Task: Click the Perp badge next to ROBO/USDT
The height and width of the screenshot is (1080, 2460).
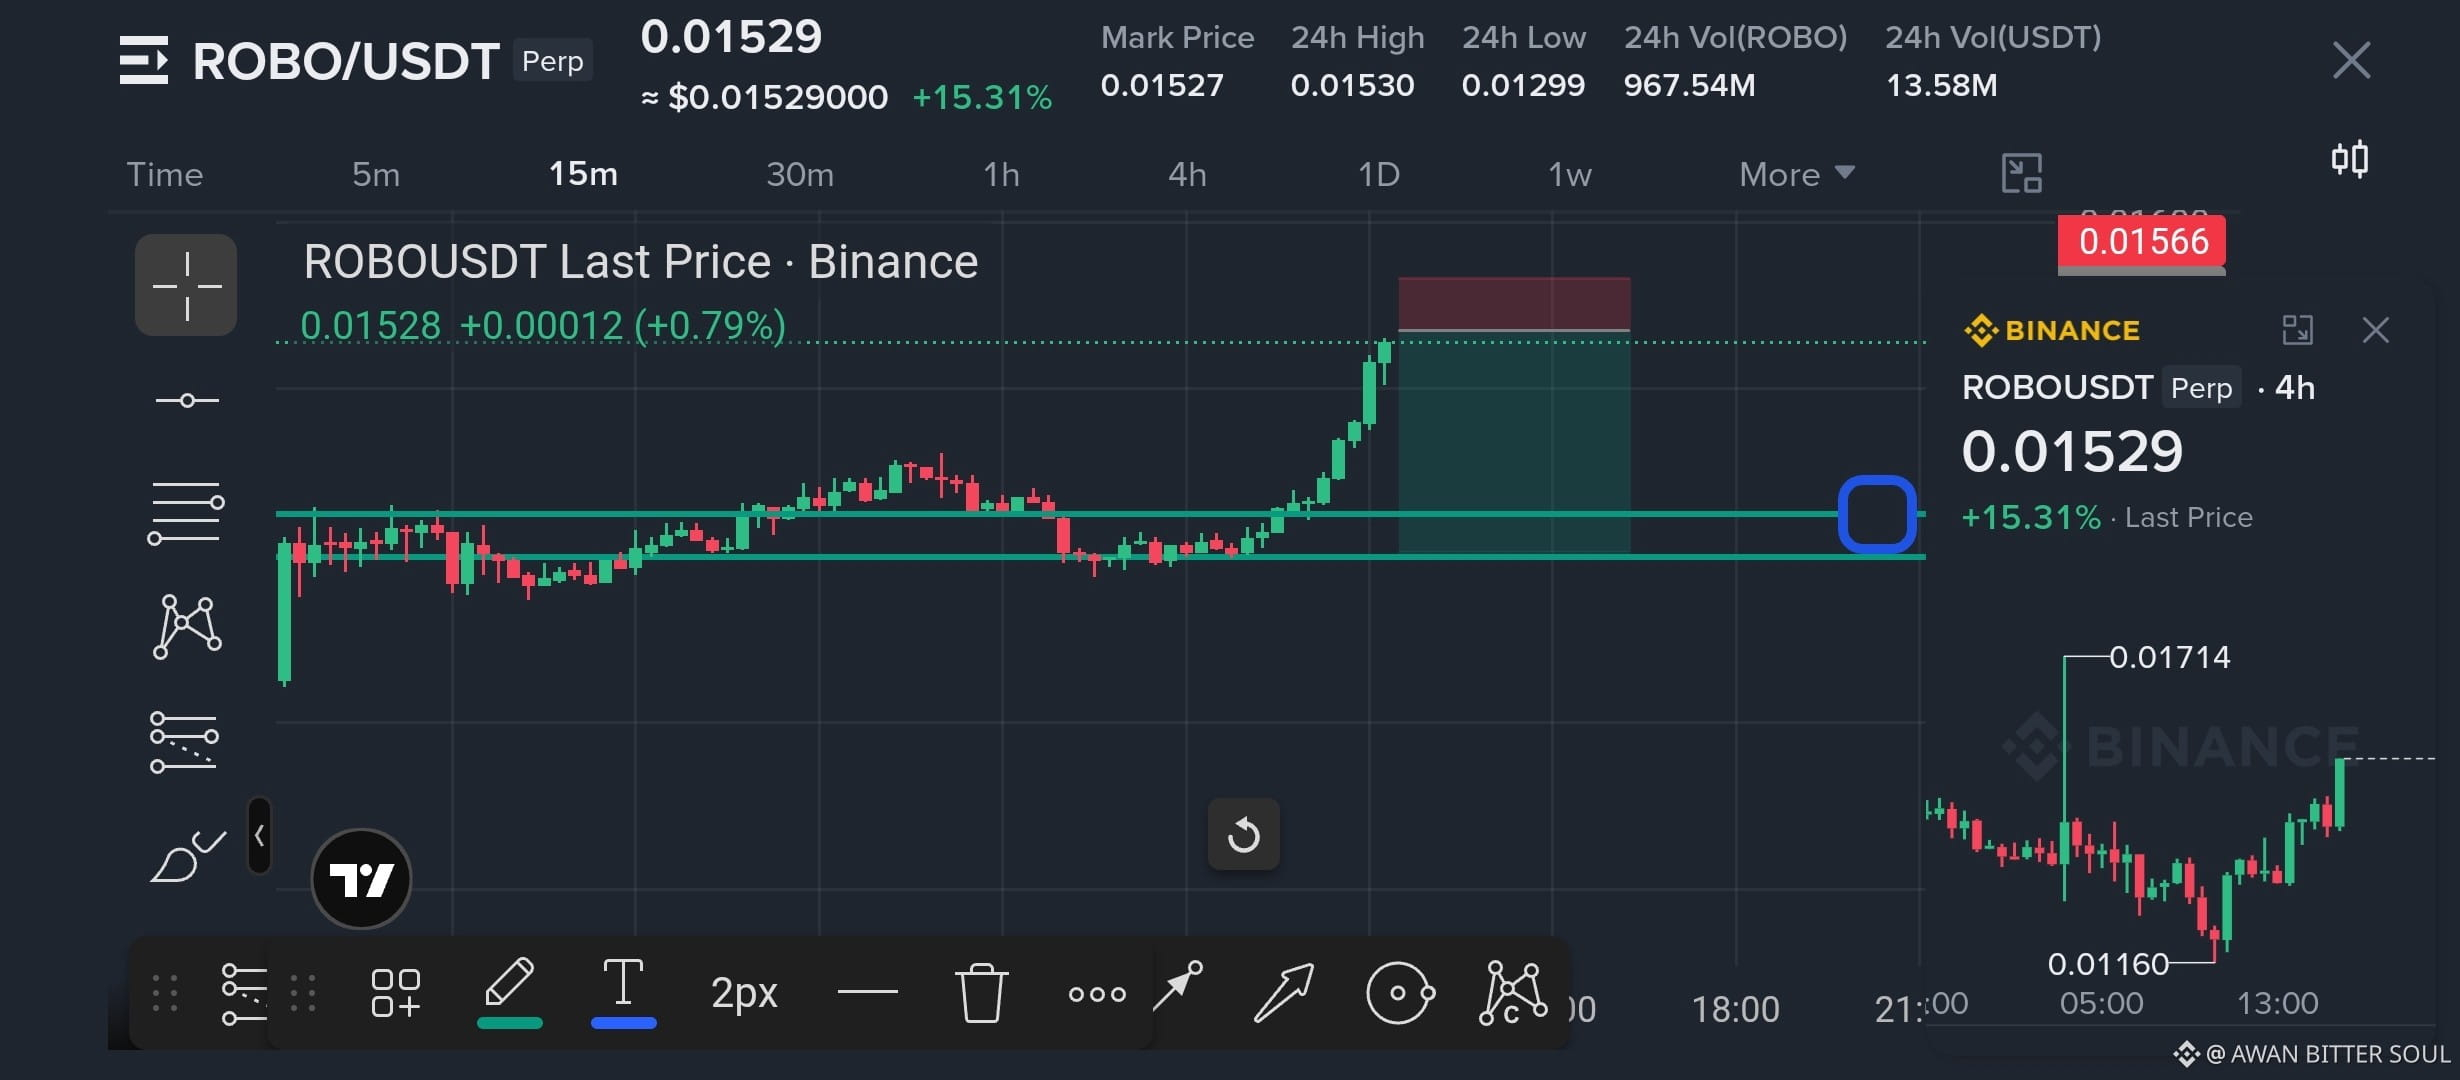Action: click(553, 61)
